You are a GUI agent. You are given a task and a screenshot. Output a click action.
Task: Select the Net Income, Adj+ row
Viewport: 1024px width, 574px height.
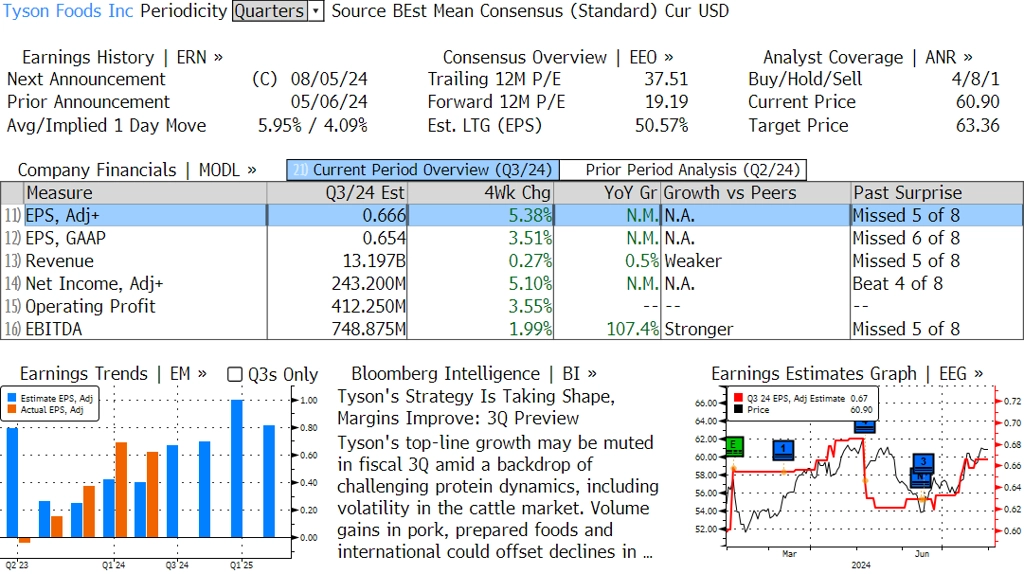[x=512, y=283]
